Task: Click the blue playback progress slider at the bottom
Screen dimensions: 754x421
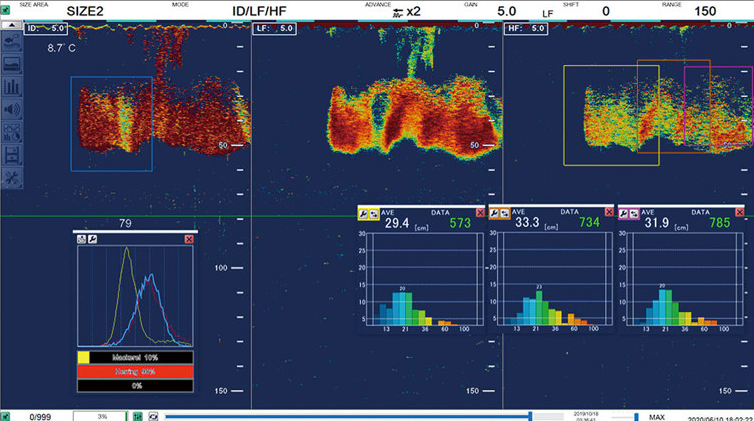Action: (350, 415)
